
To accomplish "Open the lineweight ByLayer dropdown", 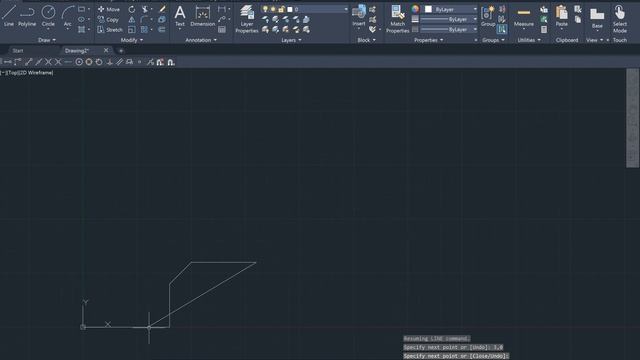I will [x=475, y=19].
